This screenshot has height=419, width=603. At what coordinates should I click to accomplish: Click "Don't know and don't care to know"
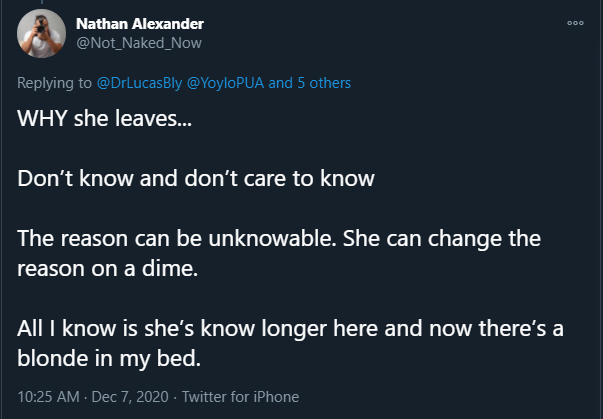(x=196, y=179)
